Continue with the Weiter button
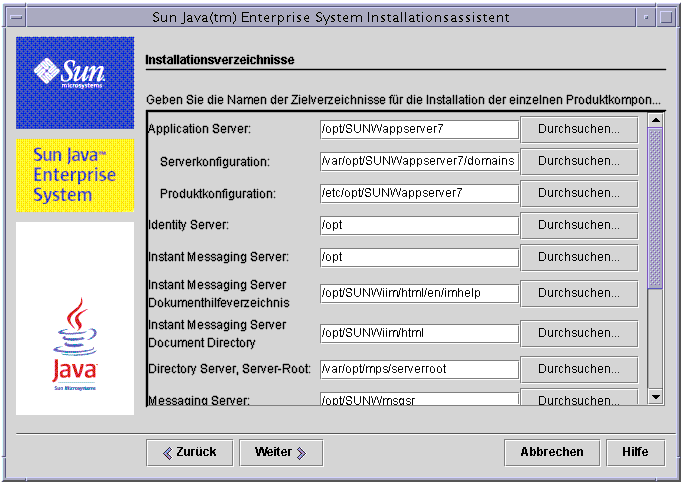 coord(281,453)
